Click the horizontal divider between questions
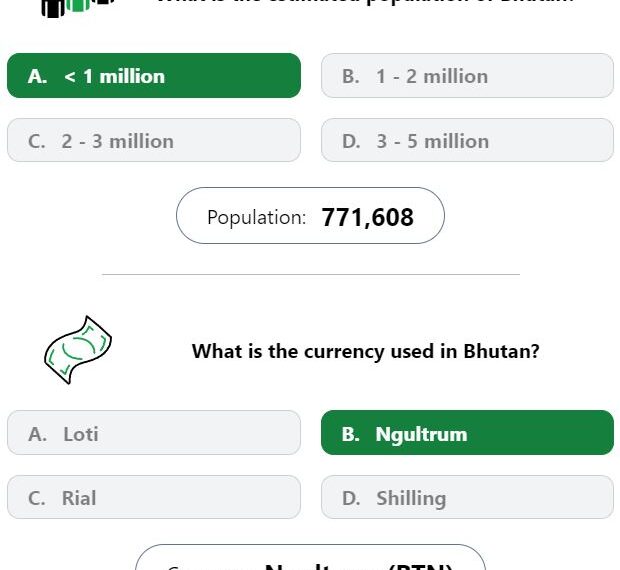Image resolution: width=620 pixels, height=570 pixels. tap(311, 274)
